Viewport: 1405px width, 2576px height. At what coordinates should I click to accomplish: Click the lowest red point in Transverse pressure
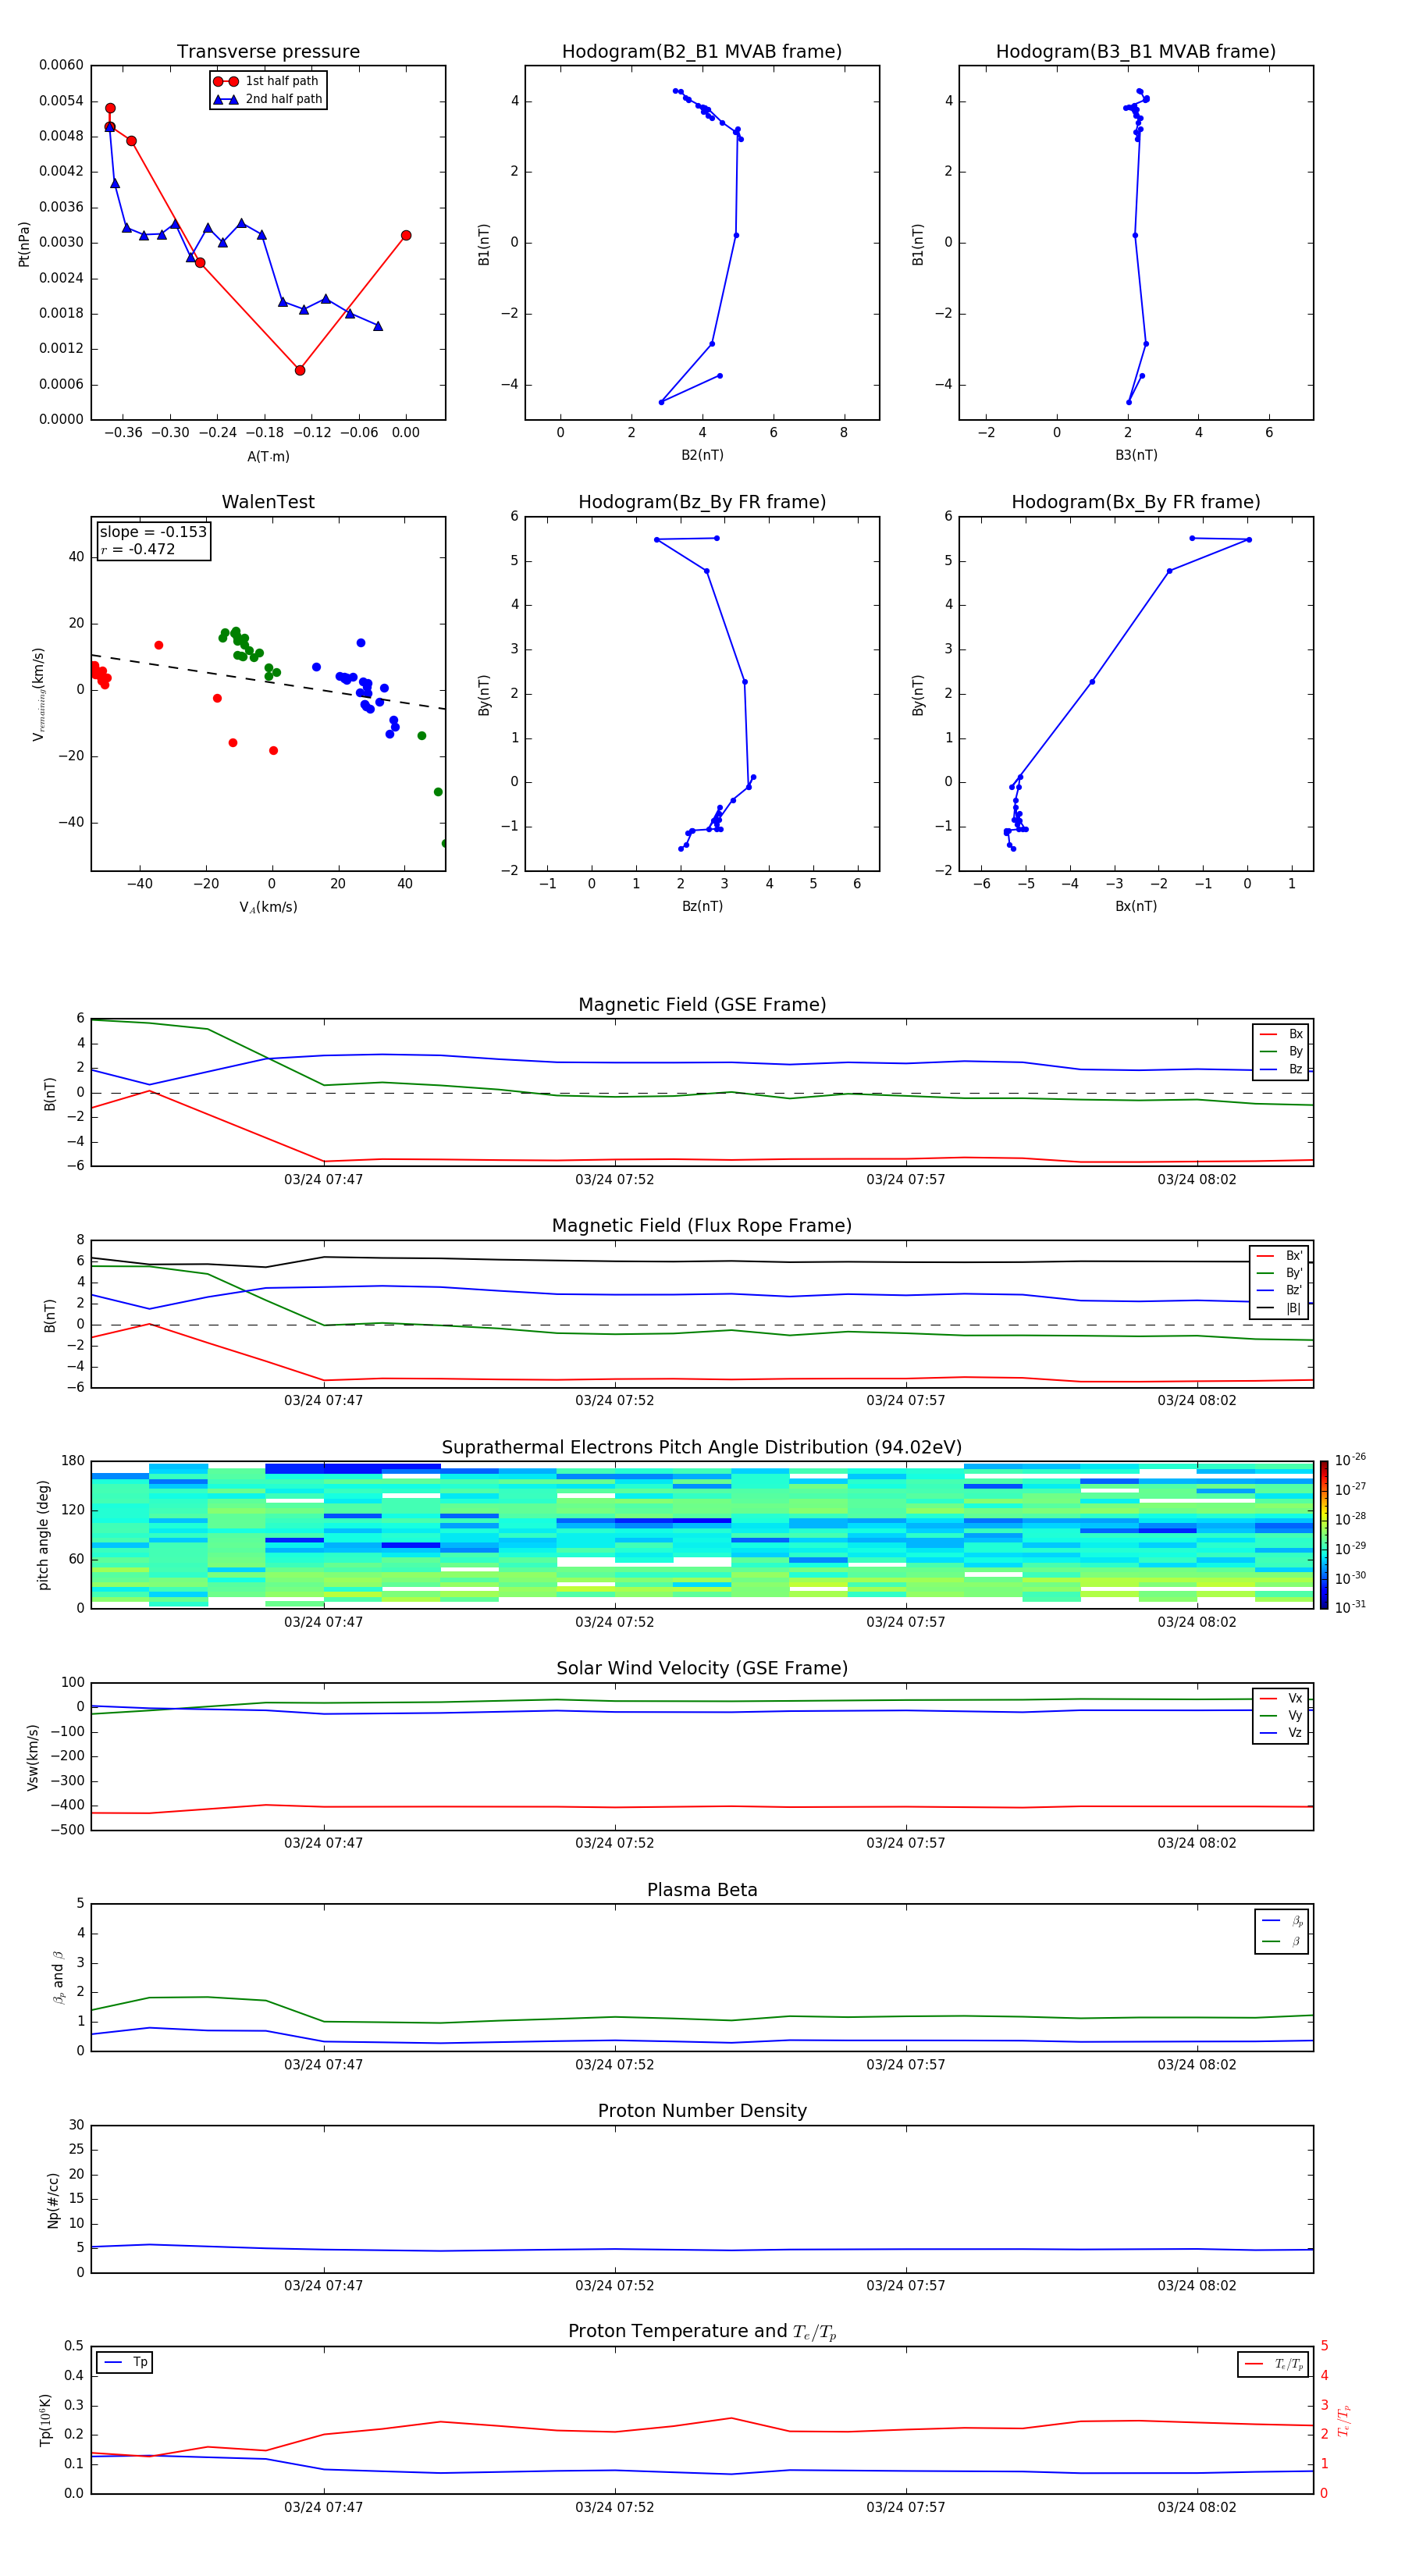300,370
